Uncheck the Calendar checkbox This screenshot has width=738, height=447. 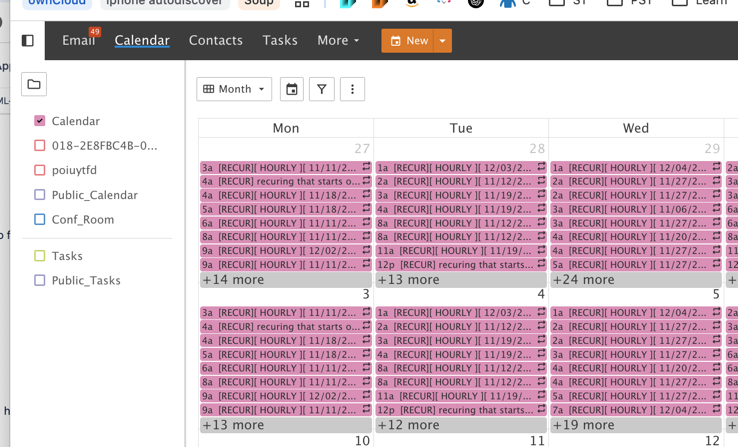click(x=40, y=121)
